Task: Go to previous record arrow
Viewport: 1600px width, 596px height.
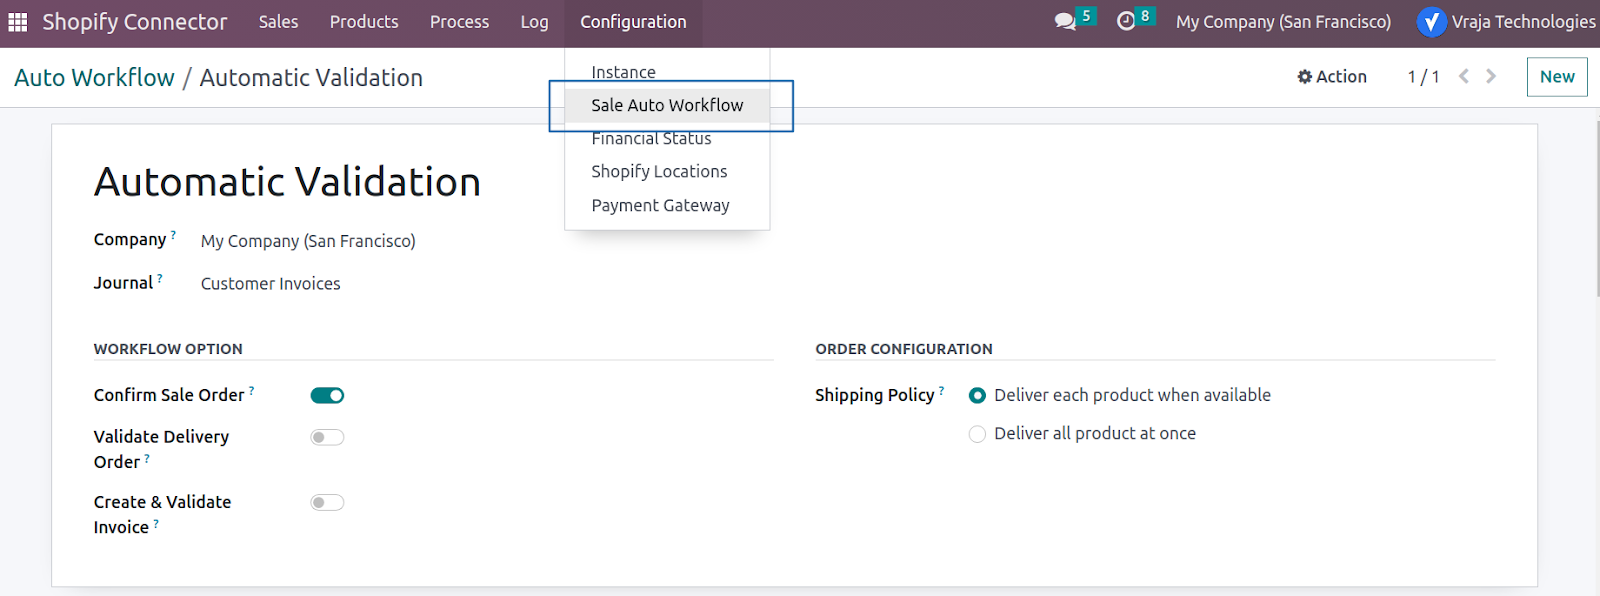Action: coord(1463,76)
